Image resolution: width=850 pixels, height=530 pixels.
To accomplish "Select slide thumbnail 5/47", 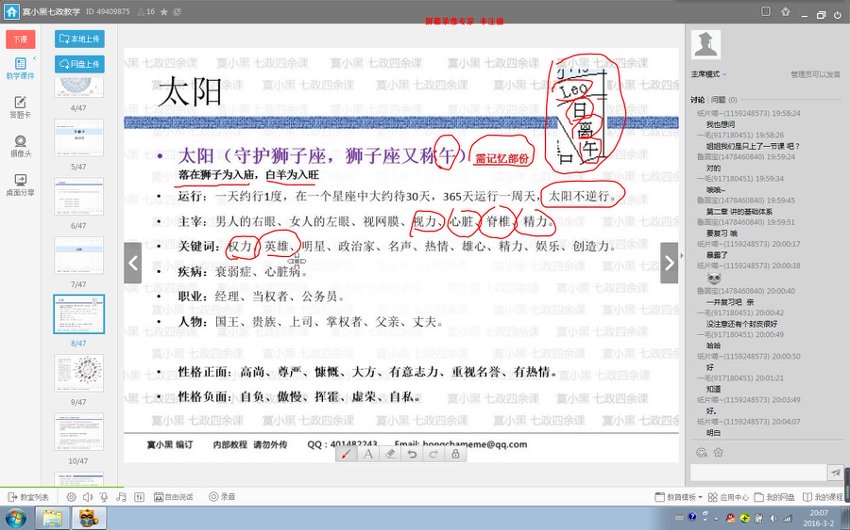I will coord(79,138).
